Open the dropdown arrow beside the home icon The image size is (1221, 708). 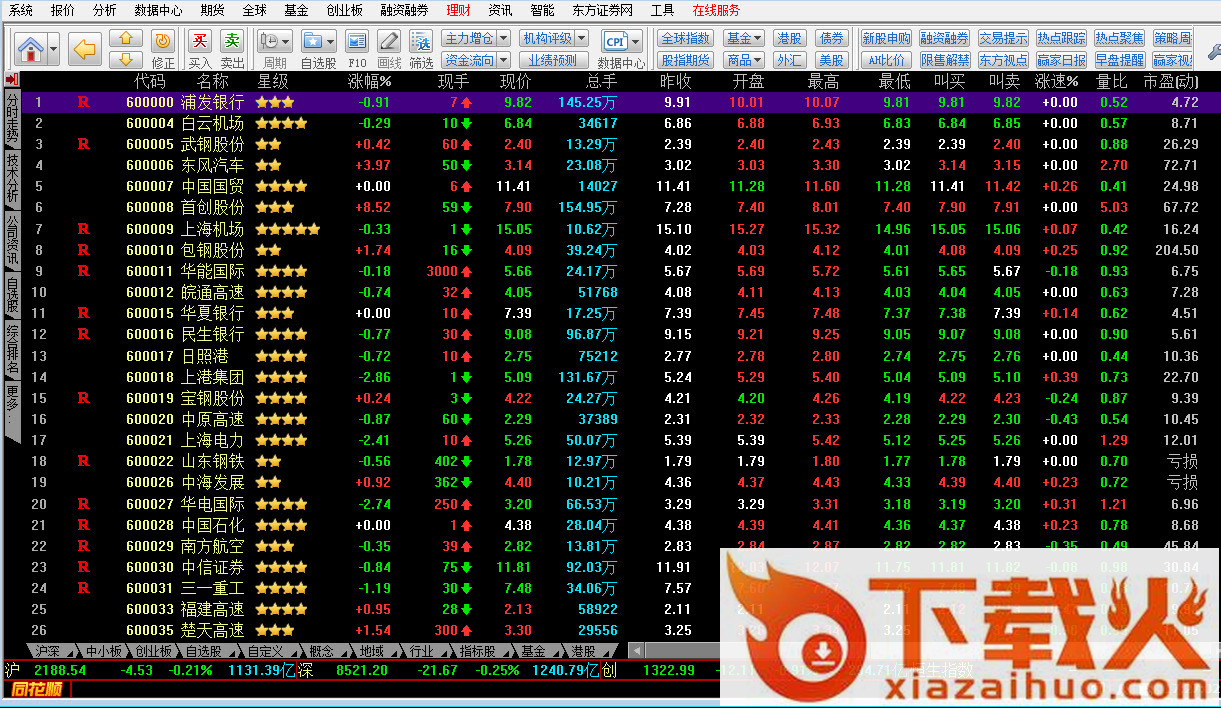tap(53, 48)
